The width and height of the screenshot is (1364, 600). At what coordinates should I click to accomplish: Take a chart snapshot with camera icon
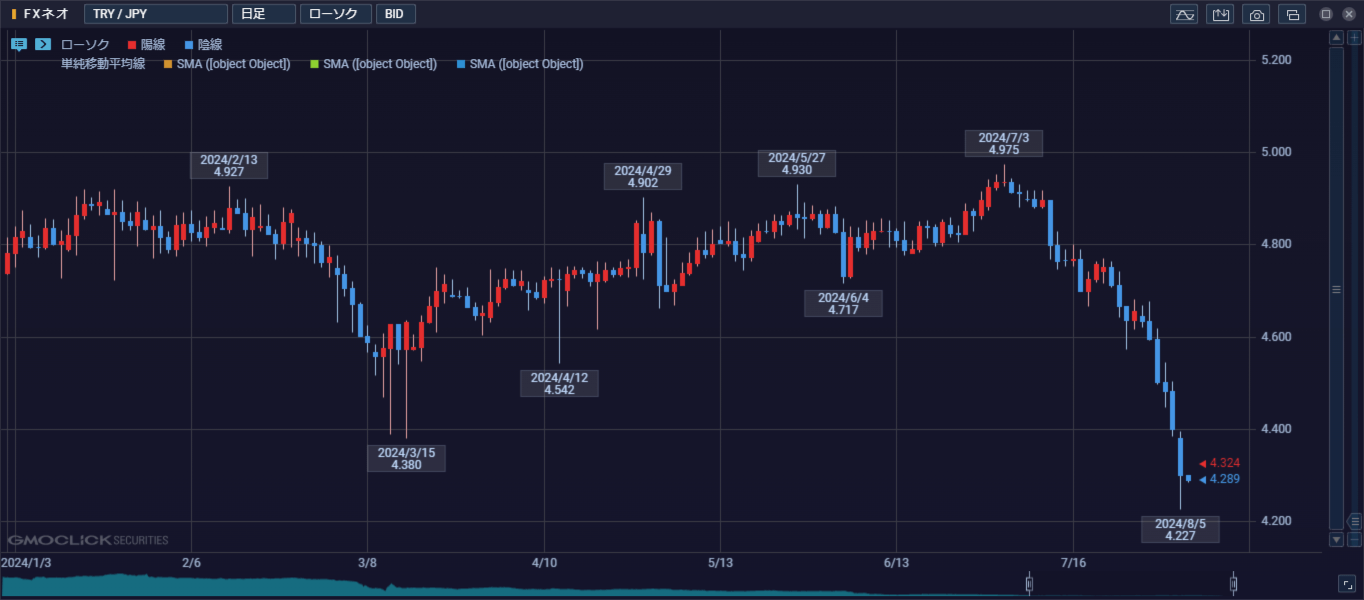tap(1257, 14)
